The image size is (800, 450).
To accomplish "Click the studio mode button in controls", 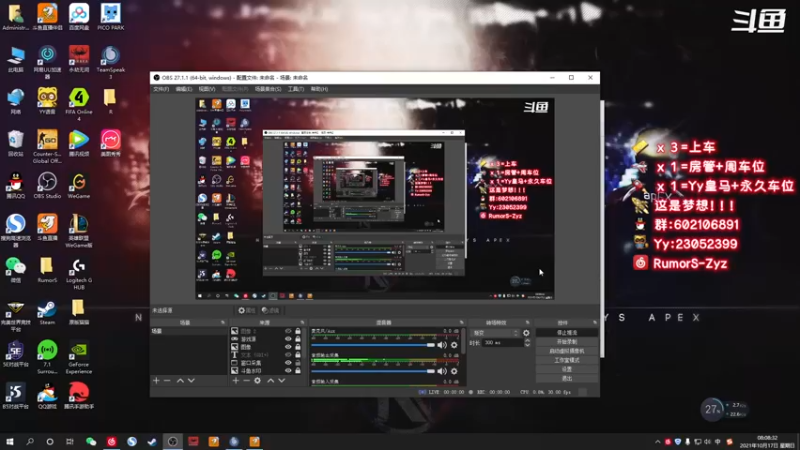I will (x=567, y=360).
